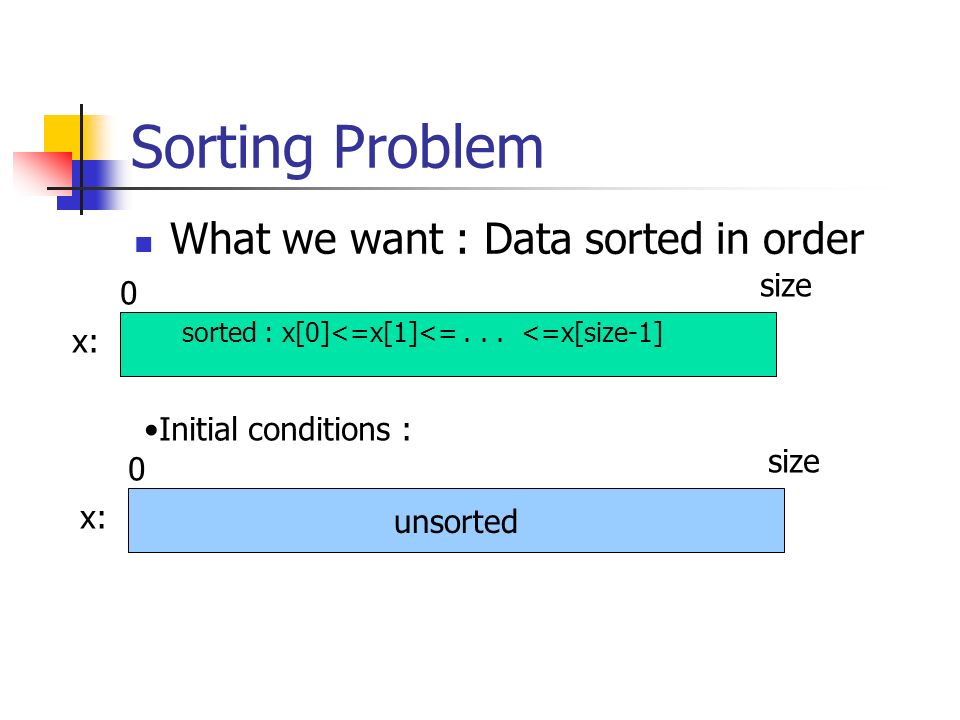Viewport: 960px width, 720px height.
Task: Click the bullet dot before Initial conditions
Action: 151,431
